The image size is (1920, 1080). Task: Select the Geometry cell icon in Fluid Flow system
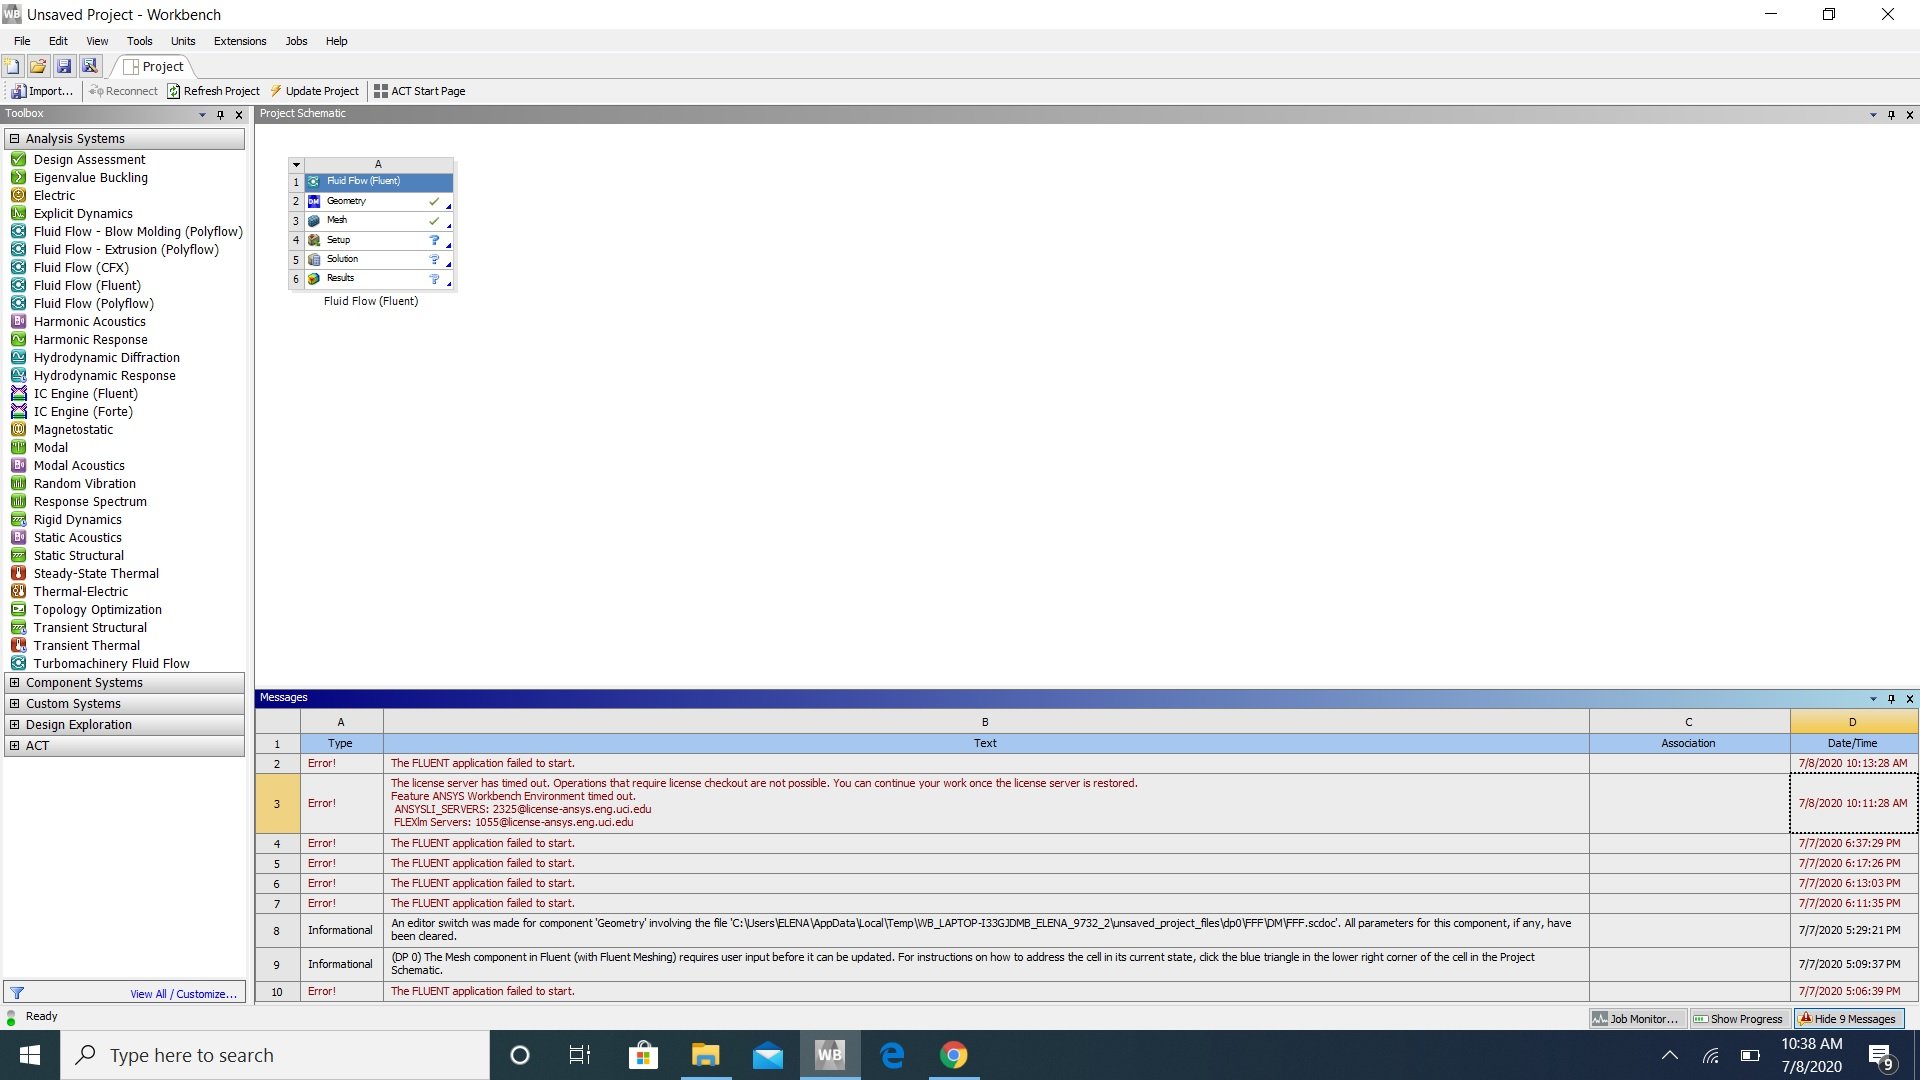[x=315, y=201]
